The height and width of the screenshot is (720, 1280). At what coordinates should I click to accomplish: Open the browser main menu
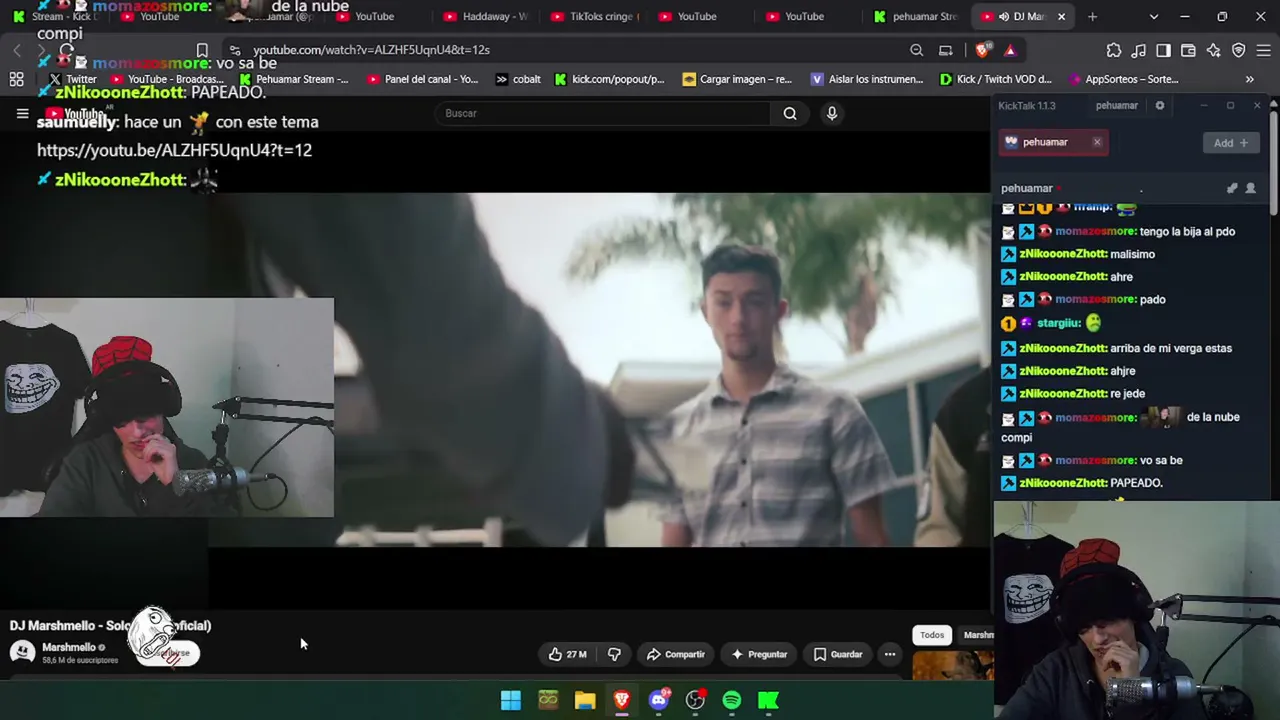1264,50
